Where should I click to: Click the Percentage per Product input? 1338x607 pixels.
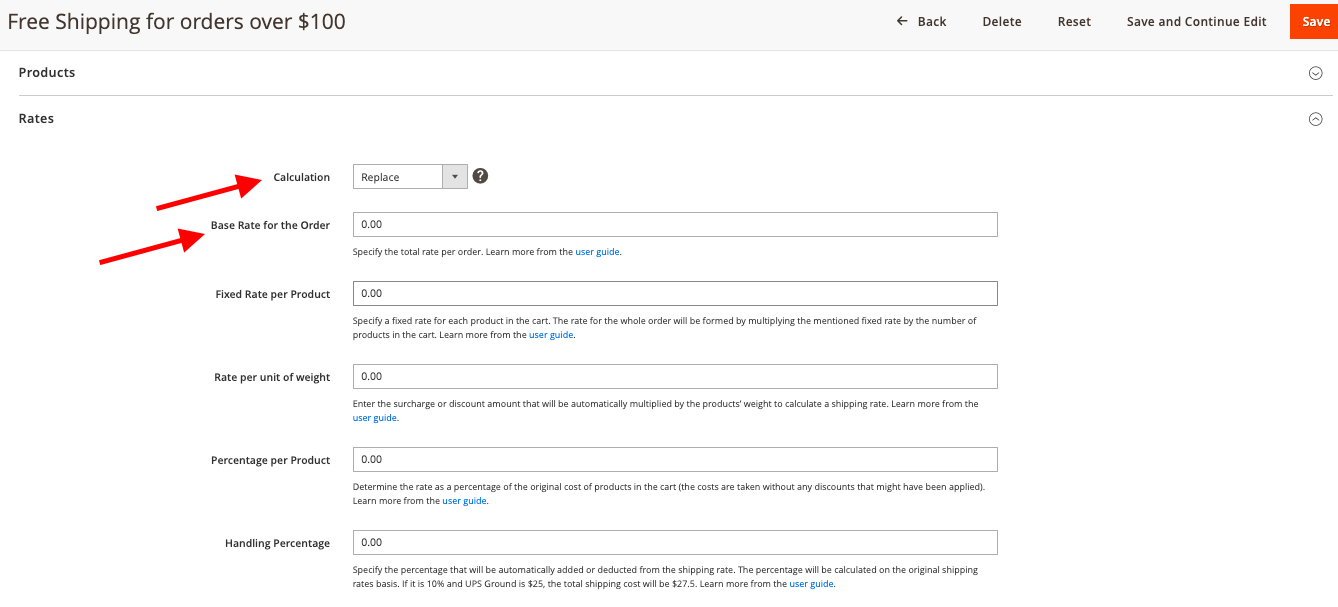(675, 460)
